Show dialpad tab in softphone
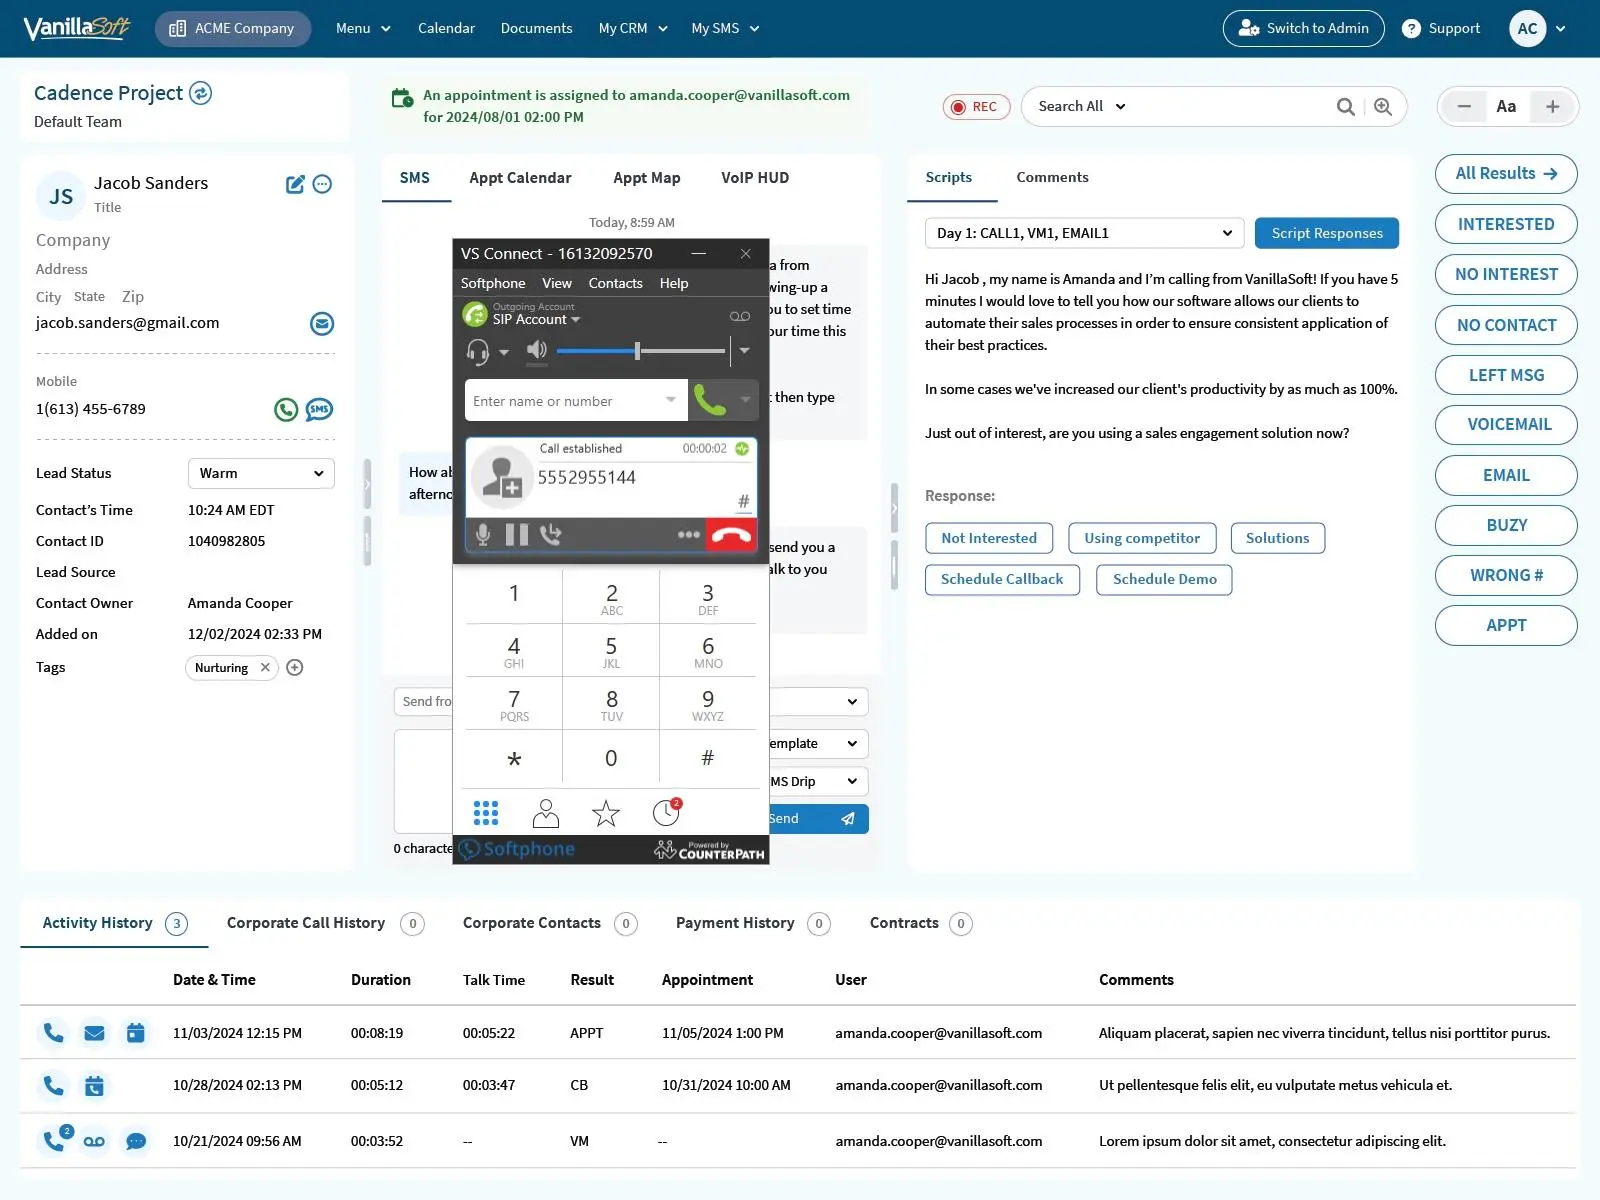This screenshot has height=1200, width=1600. [486, 814]
